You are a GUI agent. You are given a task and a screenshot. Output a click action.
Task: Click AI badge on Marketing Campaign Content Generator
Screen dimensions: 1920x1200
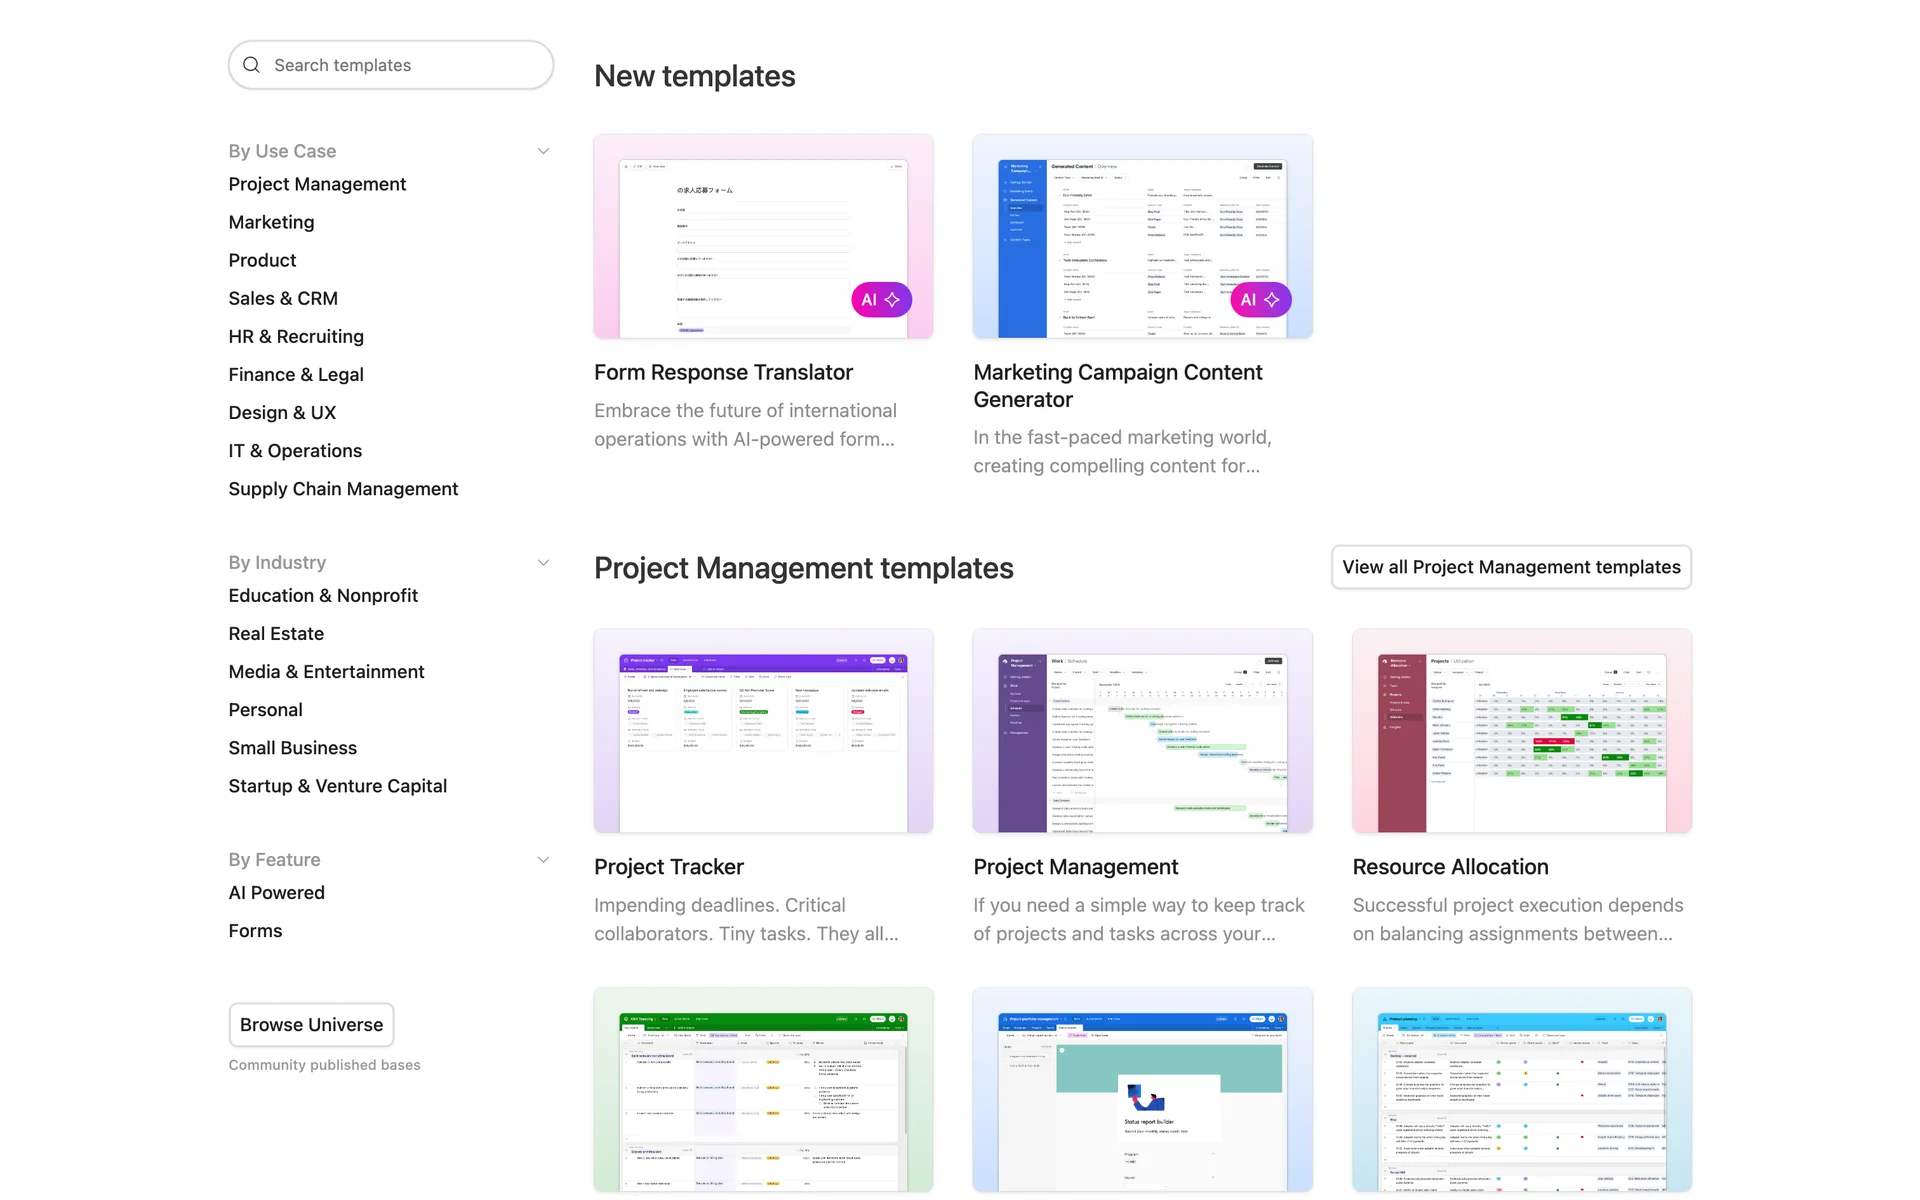[x=1260, y=300]
